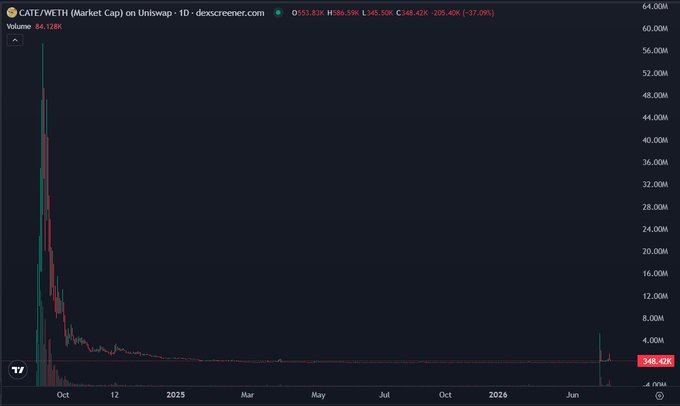Click the high value H586.59K
The width and height of the screenshot is (680, 406).
tap(343, 13)
